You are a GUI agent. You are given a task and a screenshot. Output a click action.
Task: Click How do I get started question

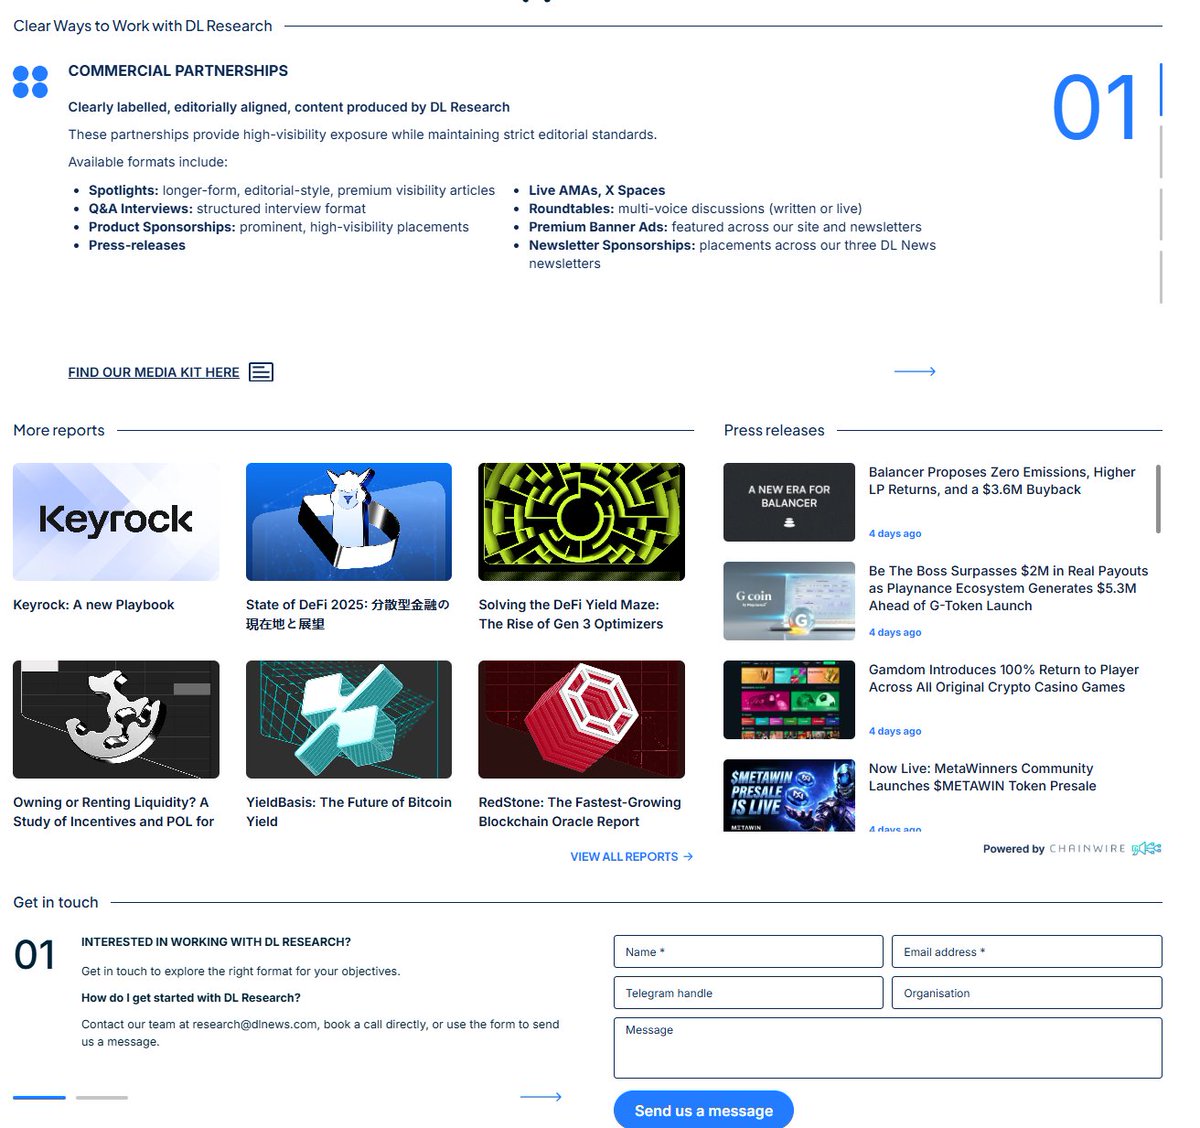pos(191,998)
